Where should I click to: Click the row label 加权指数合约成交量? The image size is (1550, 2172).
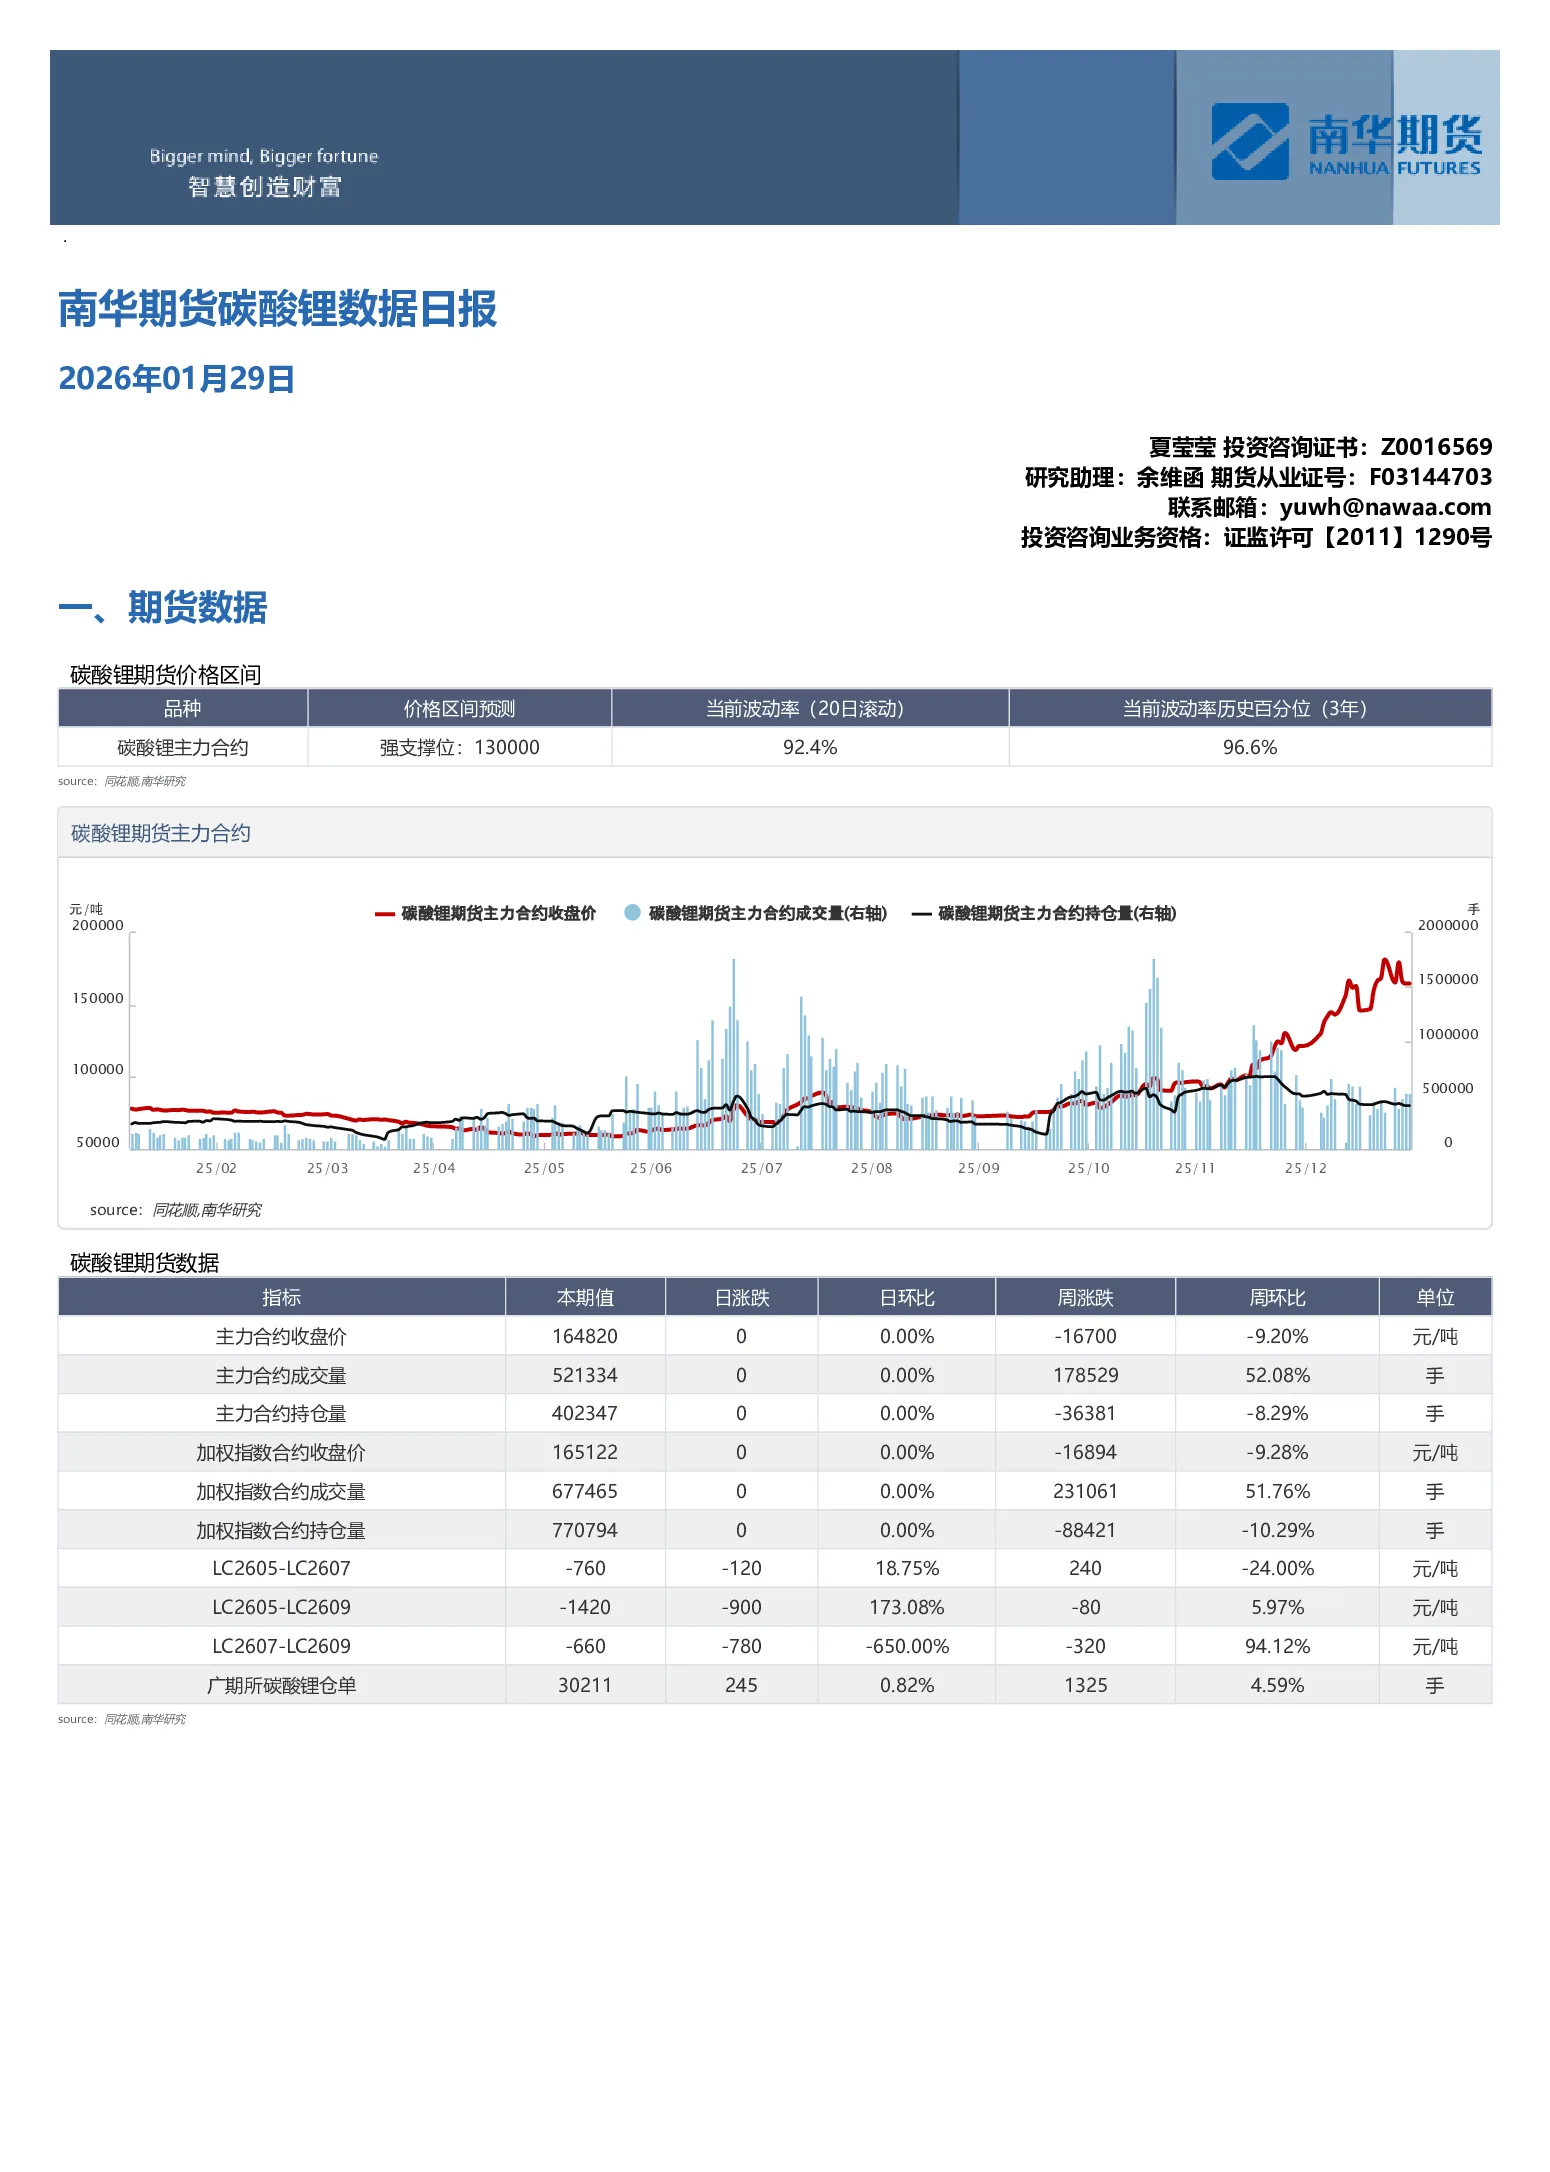pyautogui.click(x=282, y=1492)
